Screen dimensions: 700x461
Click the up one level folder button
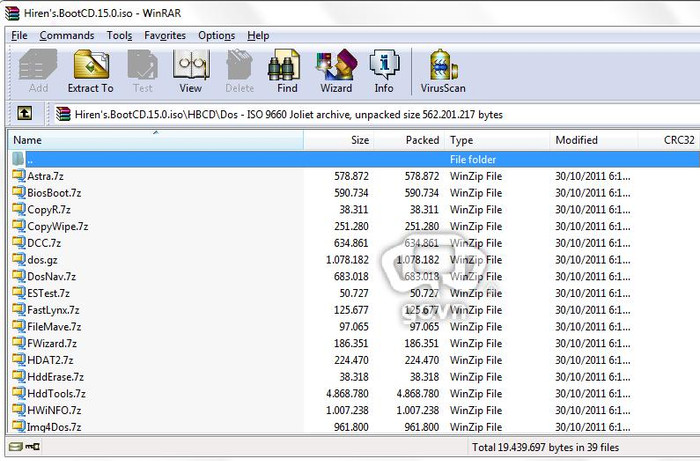24,114
